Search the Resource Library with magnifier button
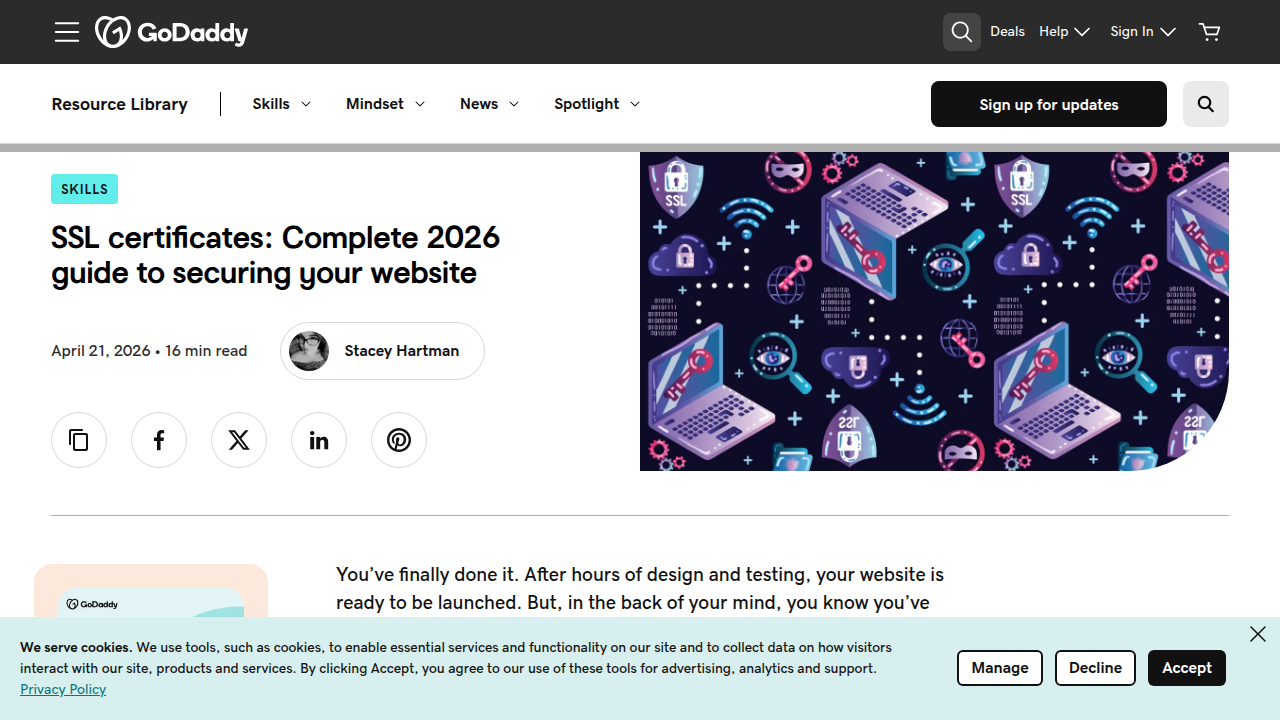The height and width of the screenshot is (720, 1280). point(1206,104)
